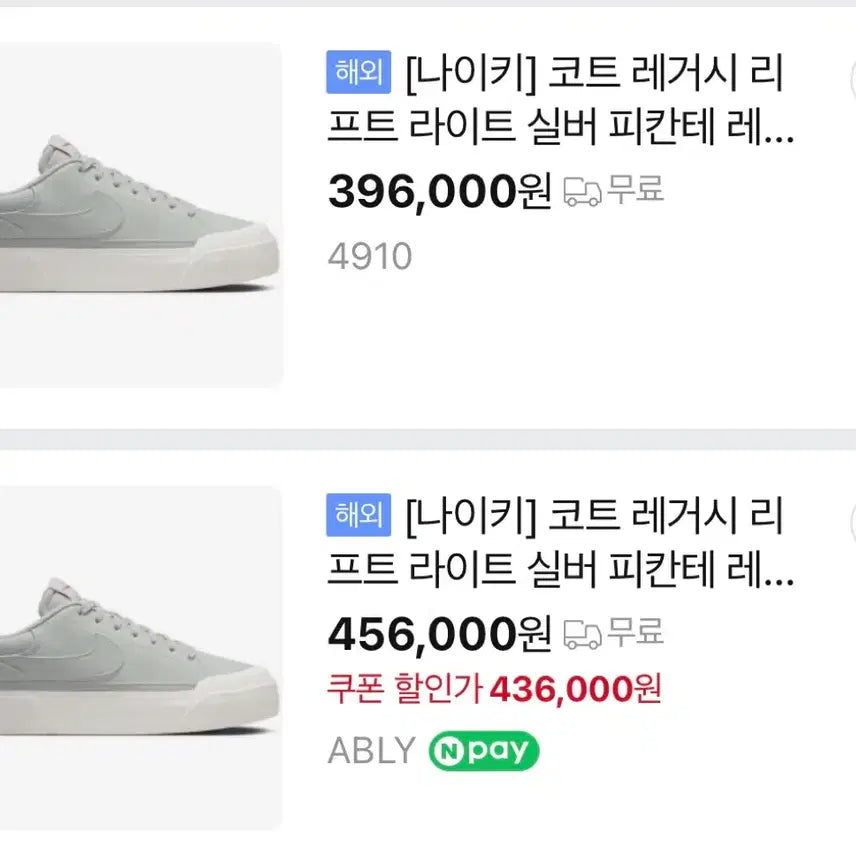Click the 456,000원 price
The width and height of the screenshot is (856, 856).
[x=439, y=634]
